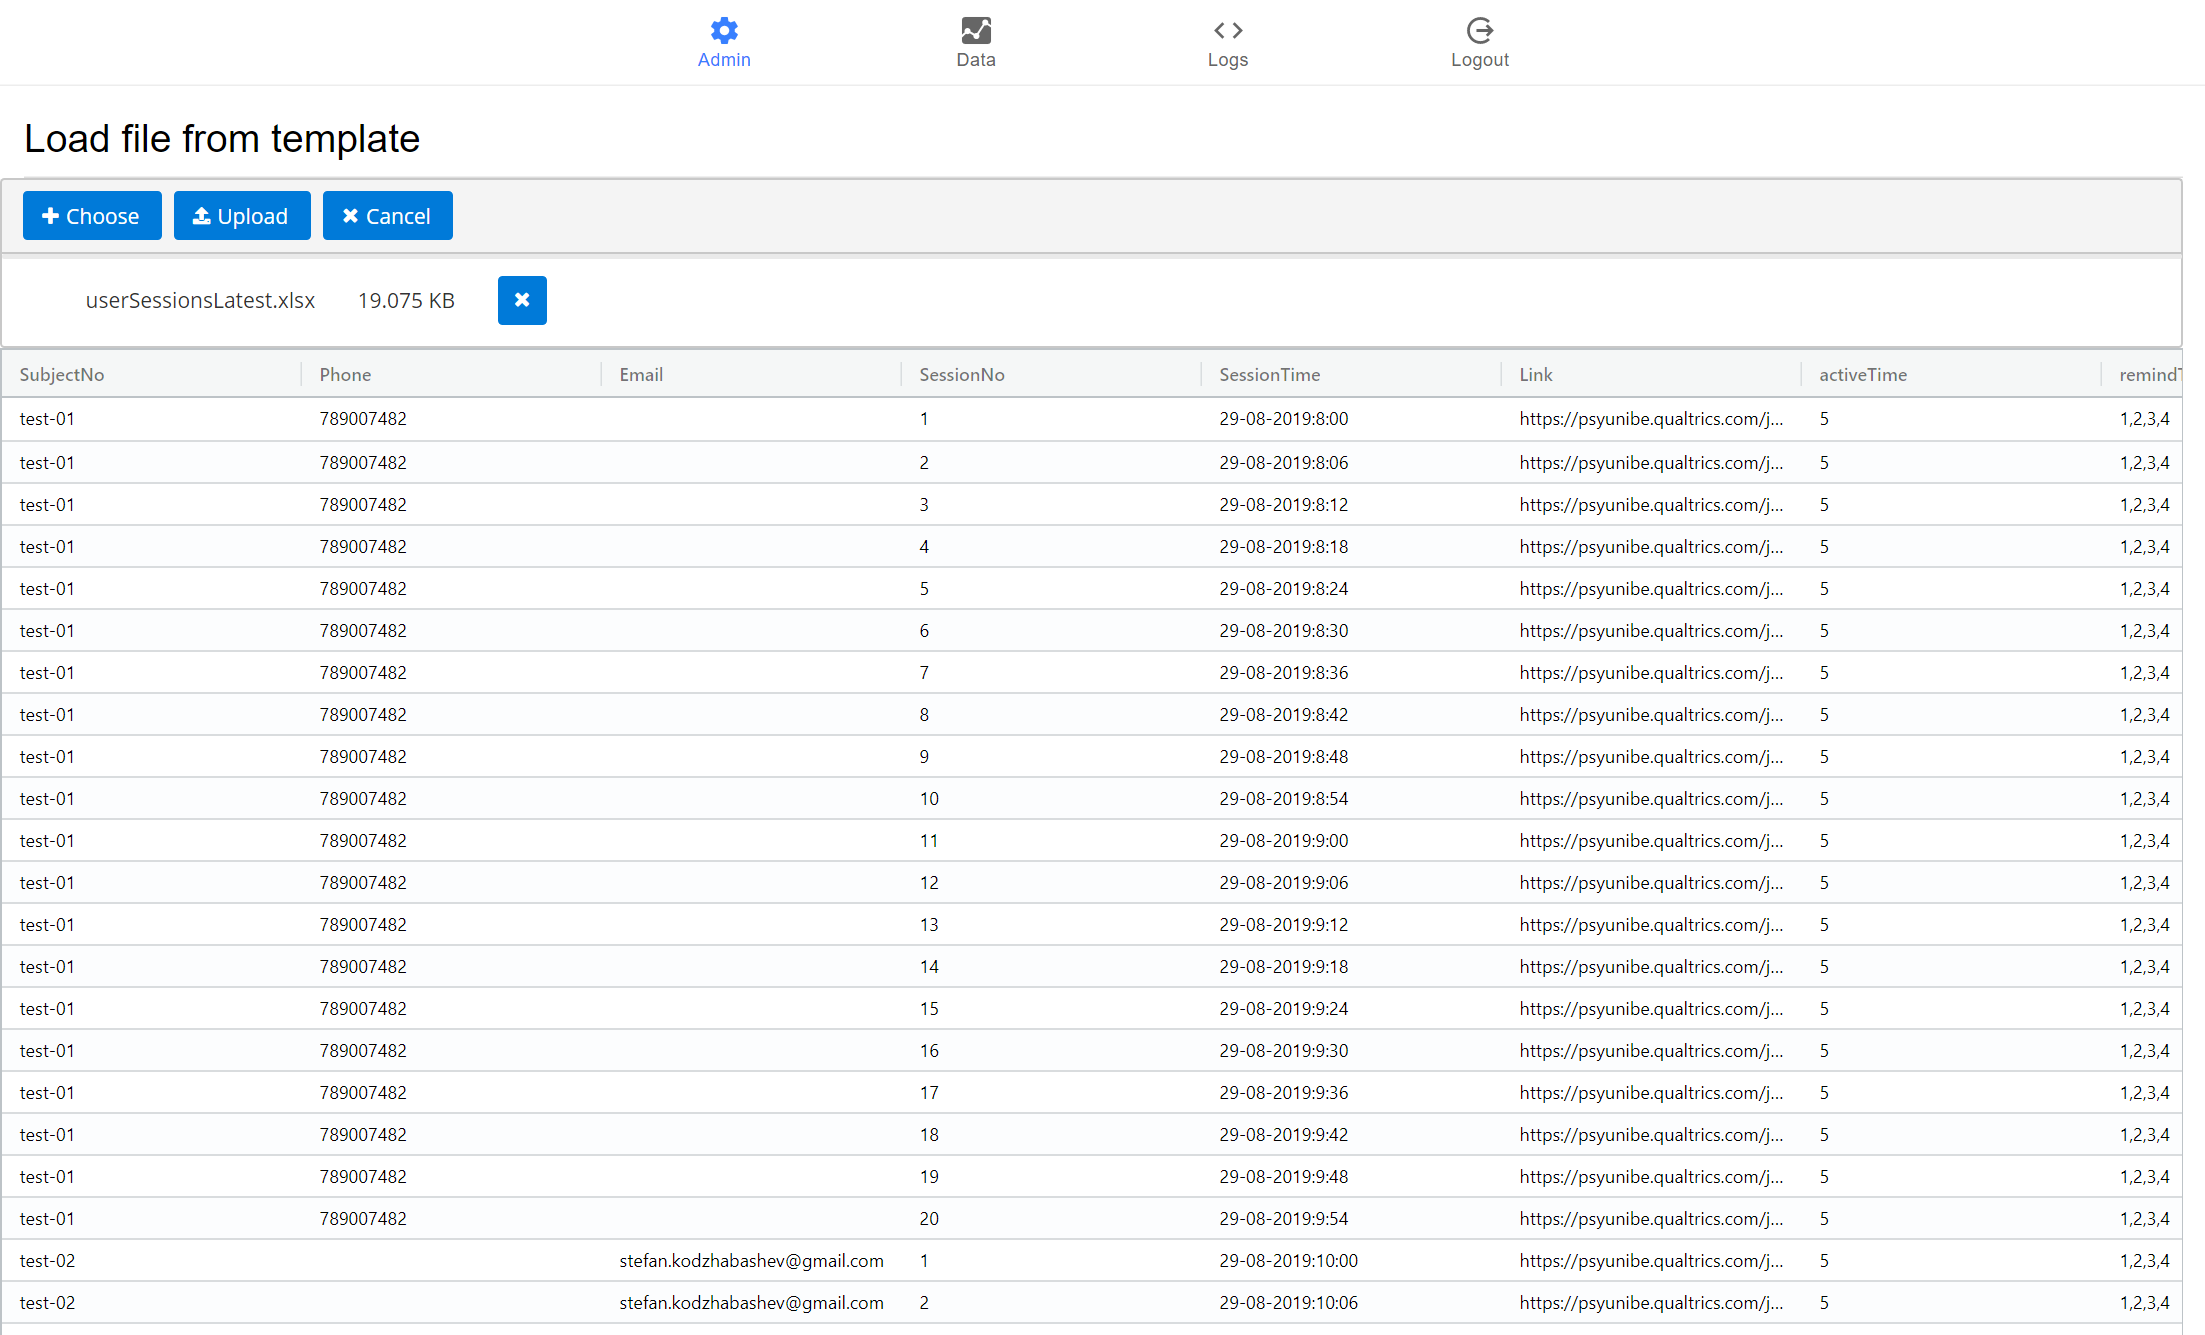This screenshot has height=1335, width=2205.
Task: Click the file size 19.075 KB
Action: point(406,300)
